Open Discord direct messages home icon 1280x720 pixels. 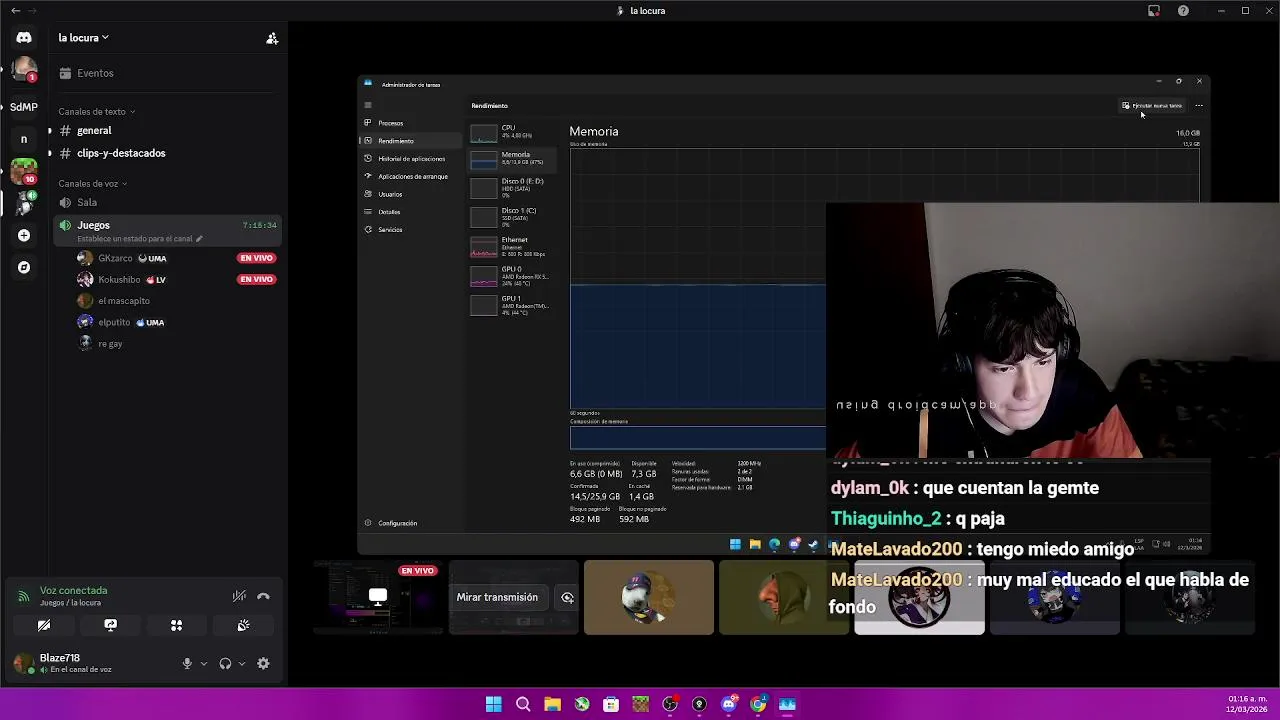24,38
